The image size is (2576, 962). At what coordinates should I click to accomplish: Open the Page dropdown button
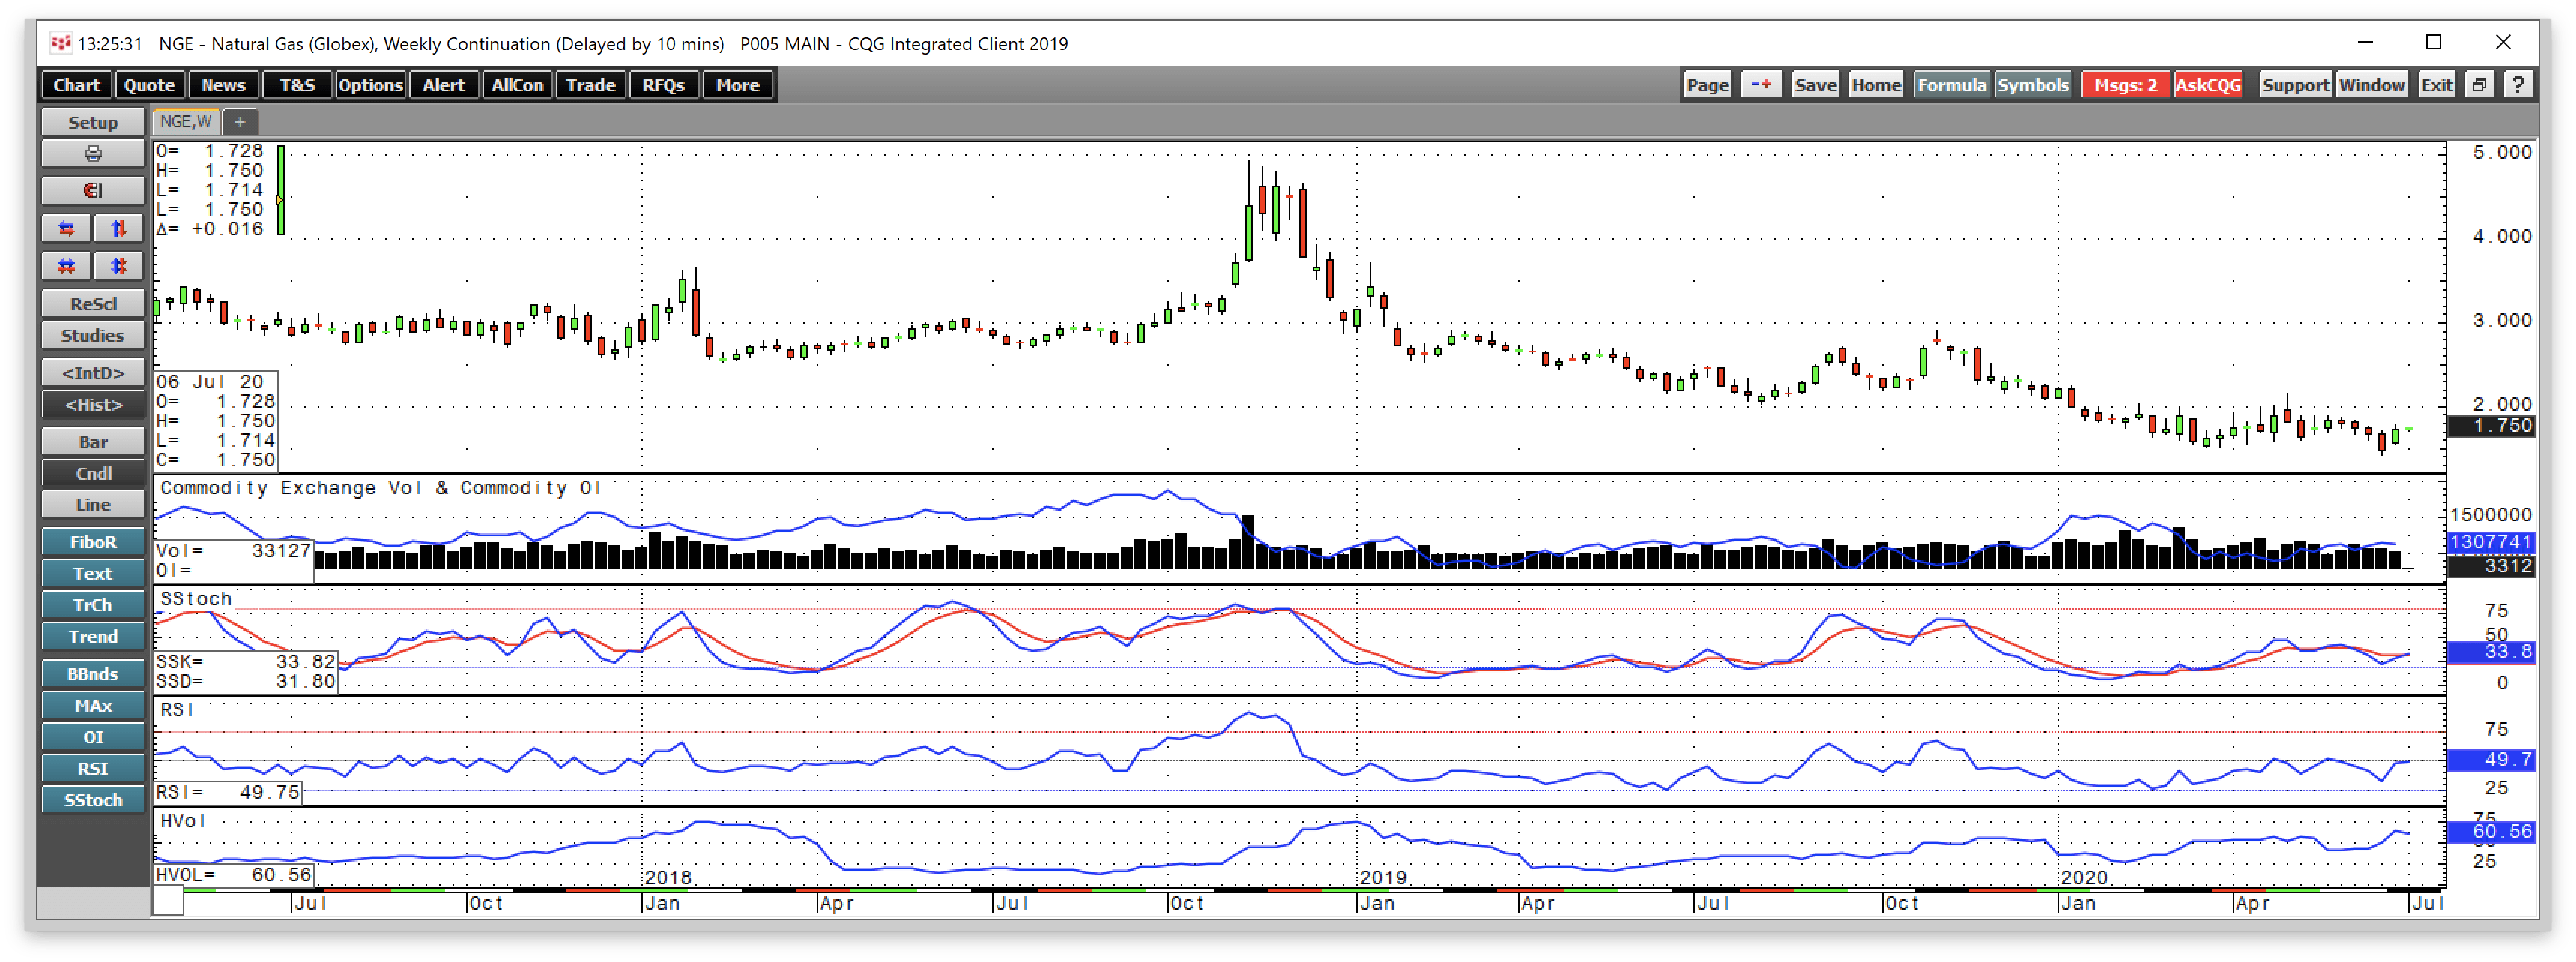pyautogui.click(x=1707, y=85)
